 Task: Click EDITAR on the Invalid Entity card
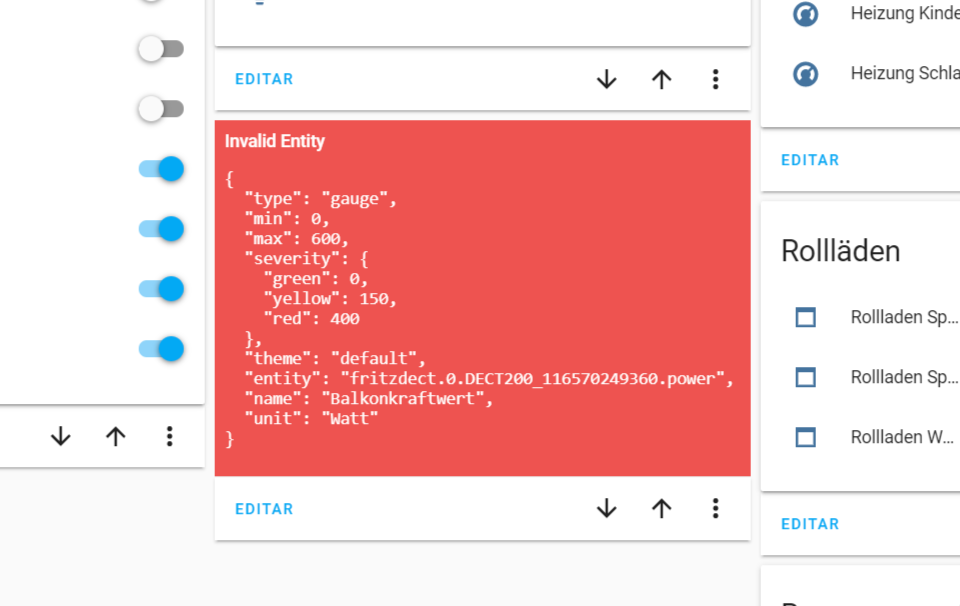pos(263,509)
